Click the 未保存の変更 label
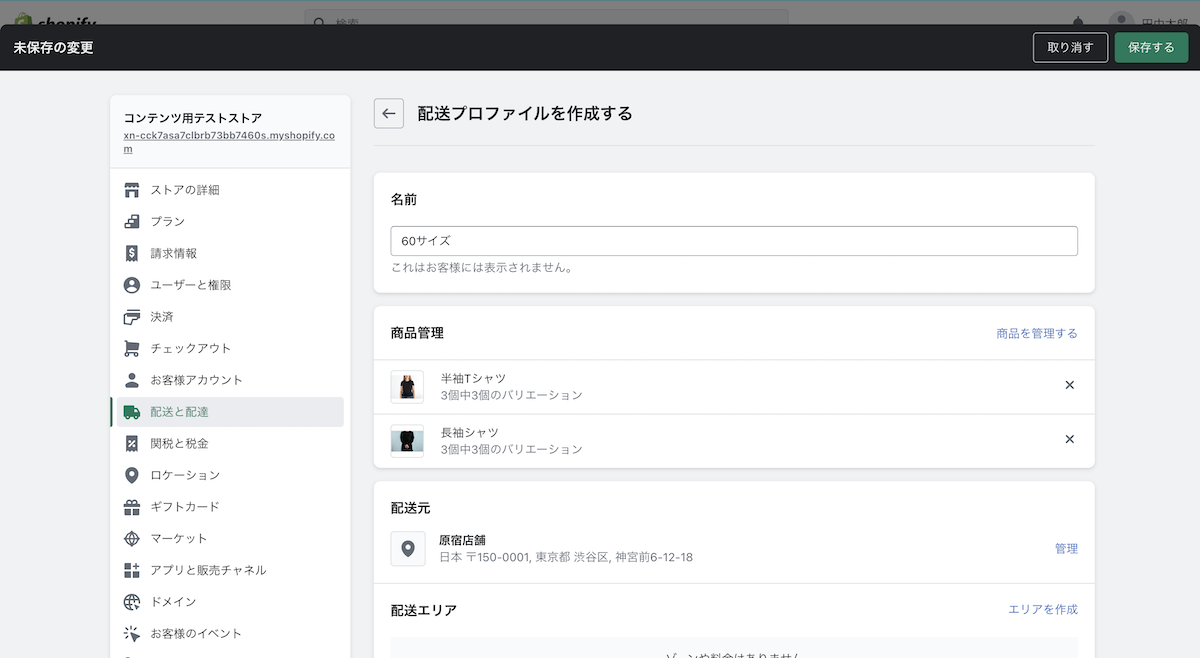Viewport: 1200px width, 658px height. (53, 47)
